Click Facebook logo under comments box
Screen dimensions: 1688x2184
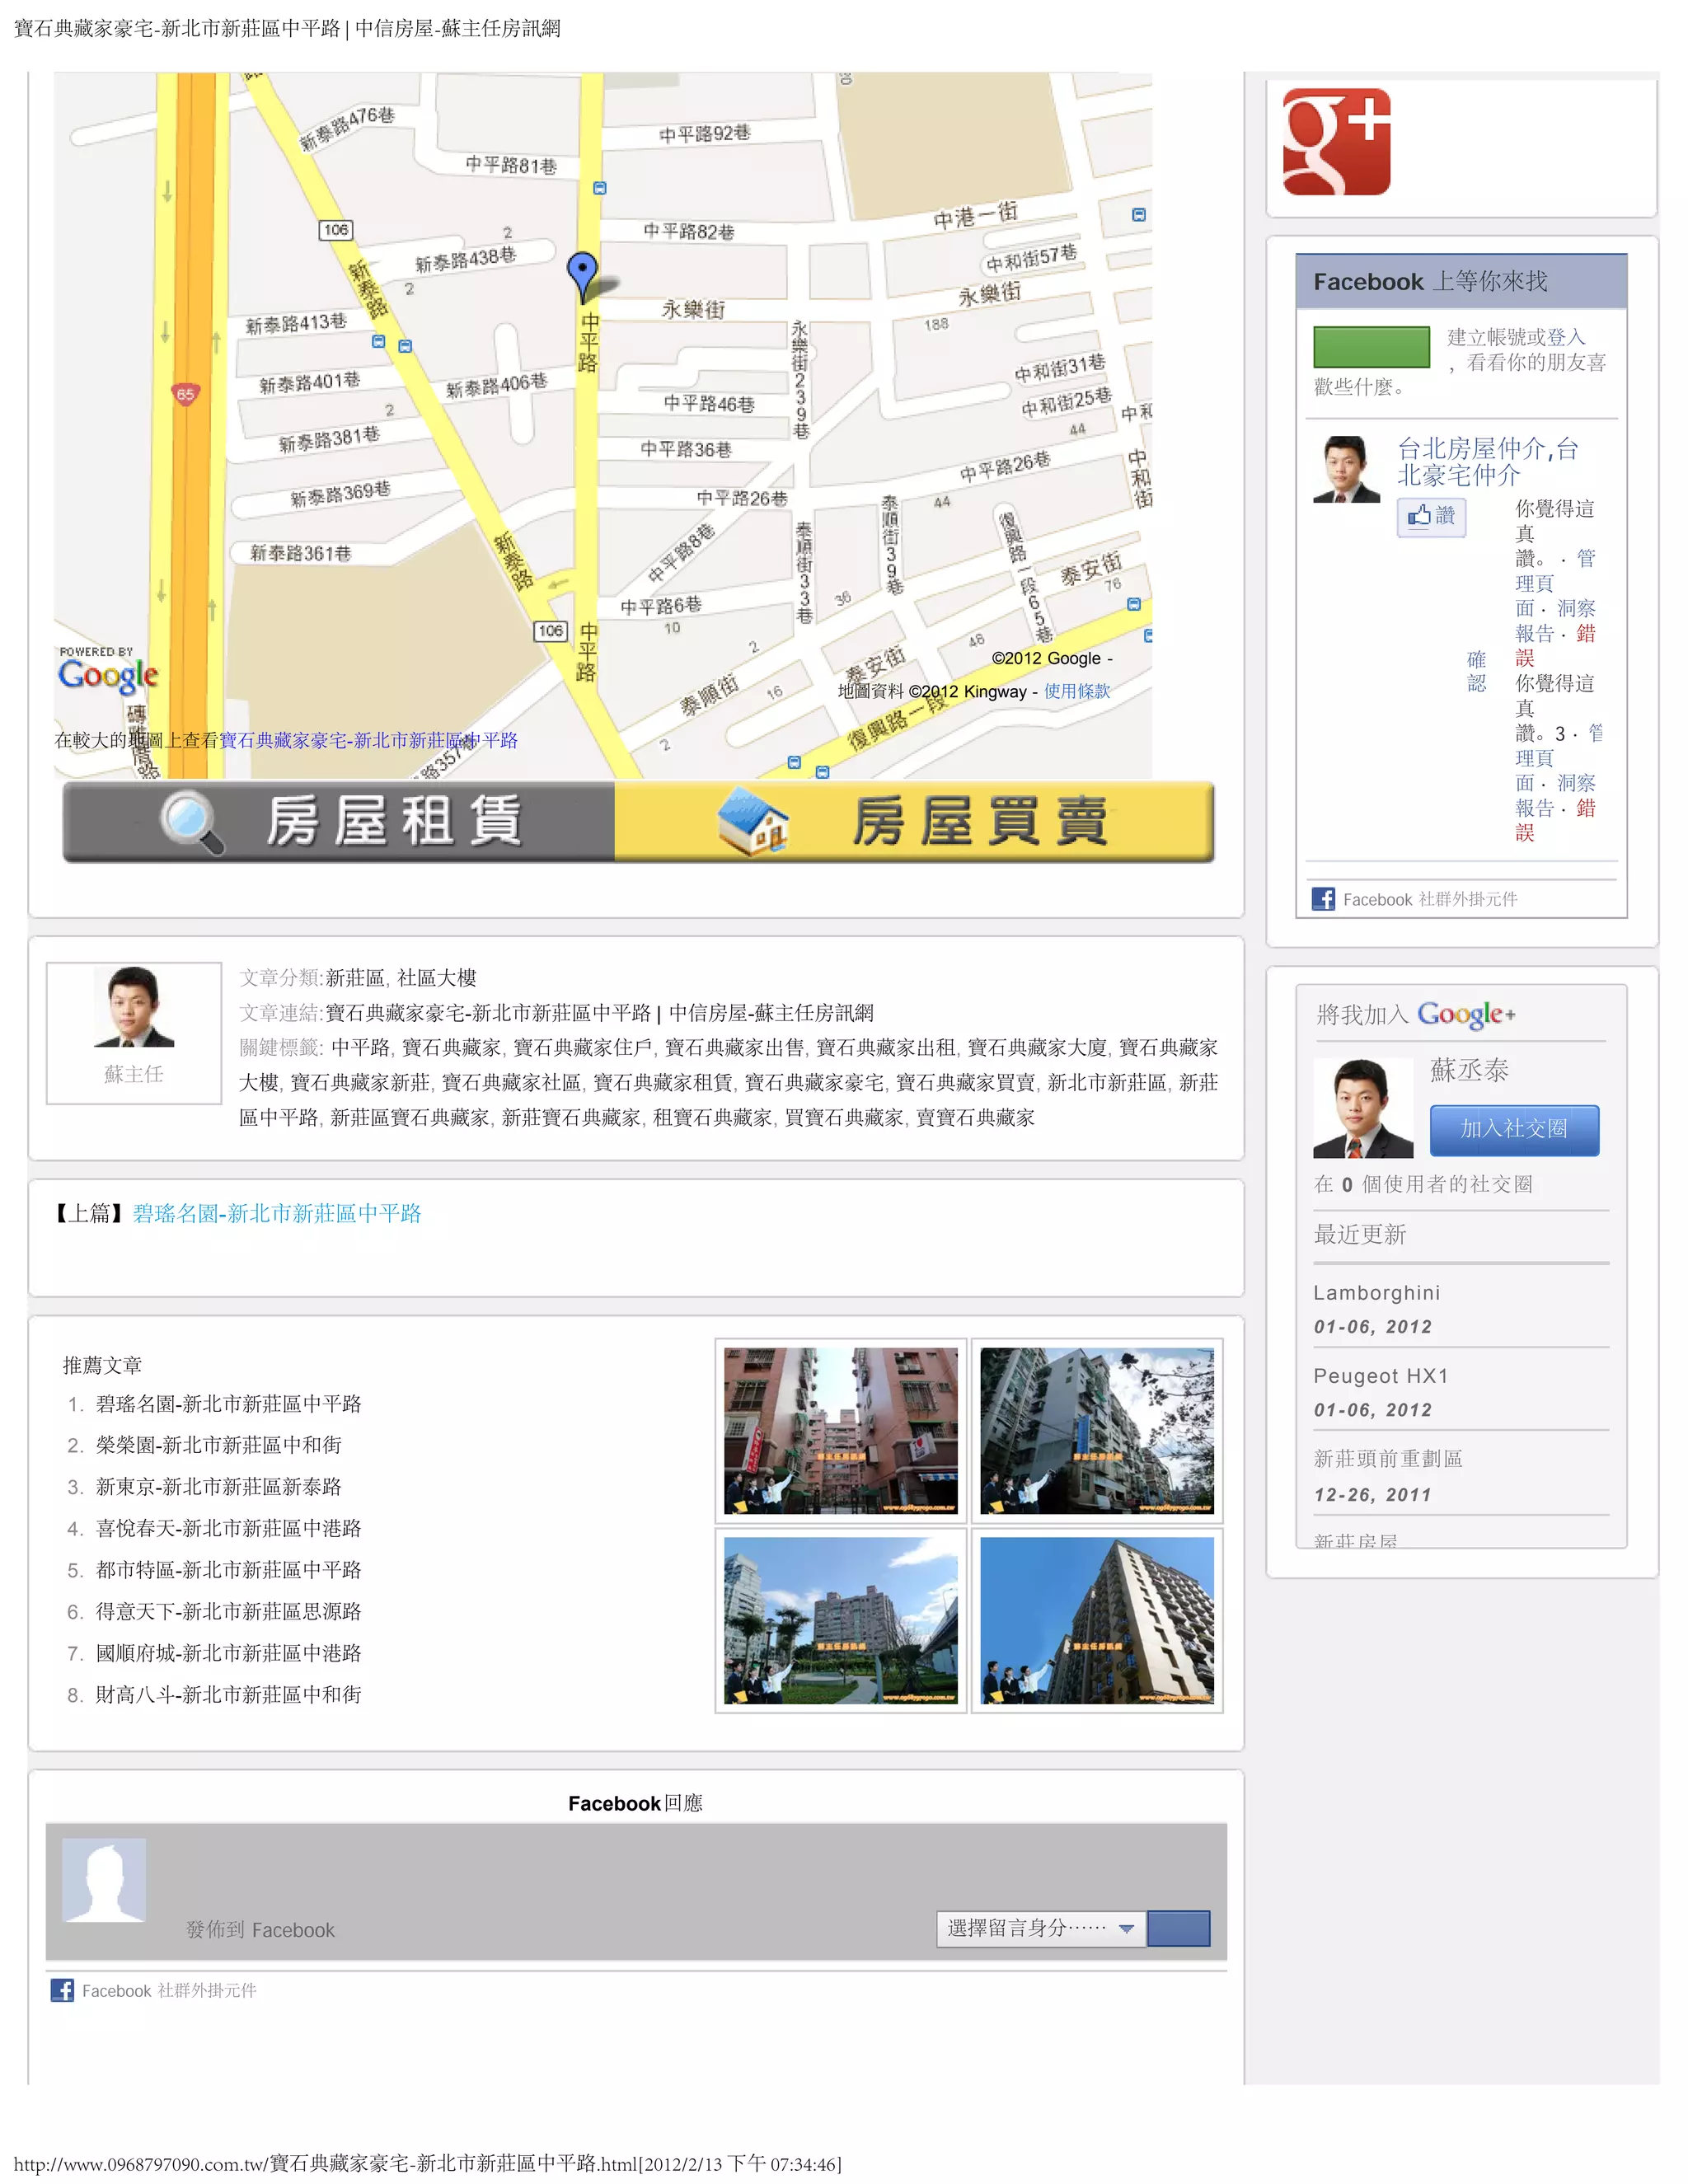click(x=62, y=1990)
